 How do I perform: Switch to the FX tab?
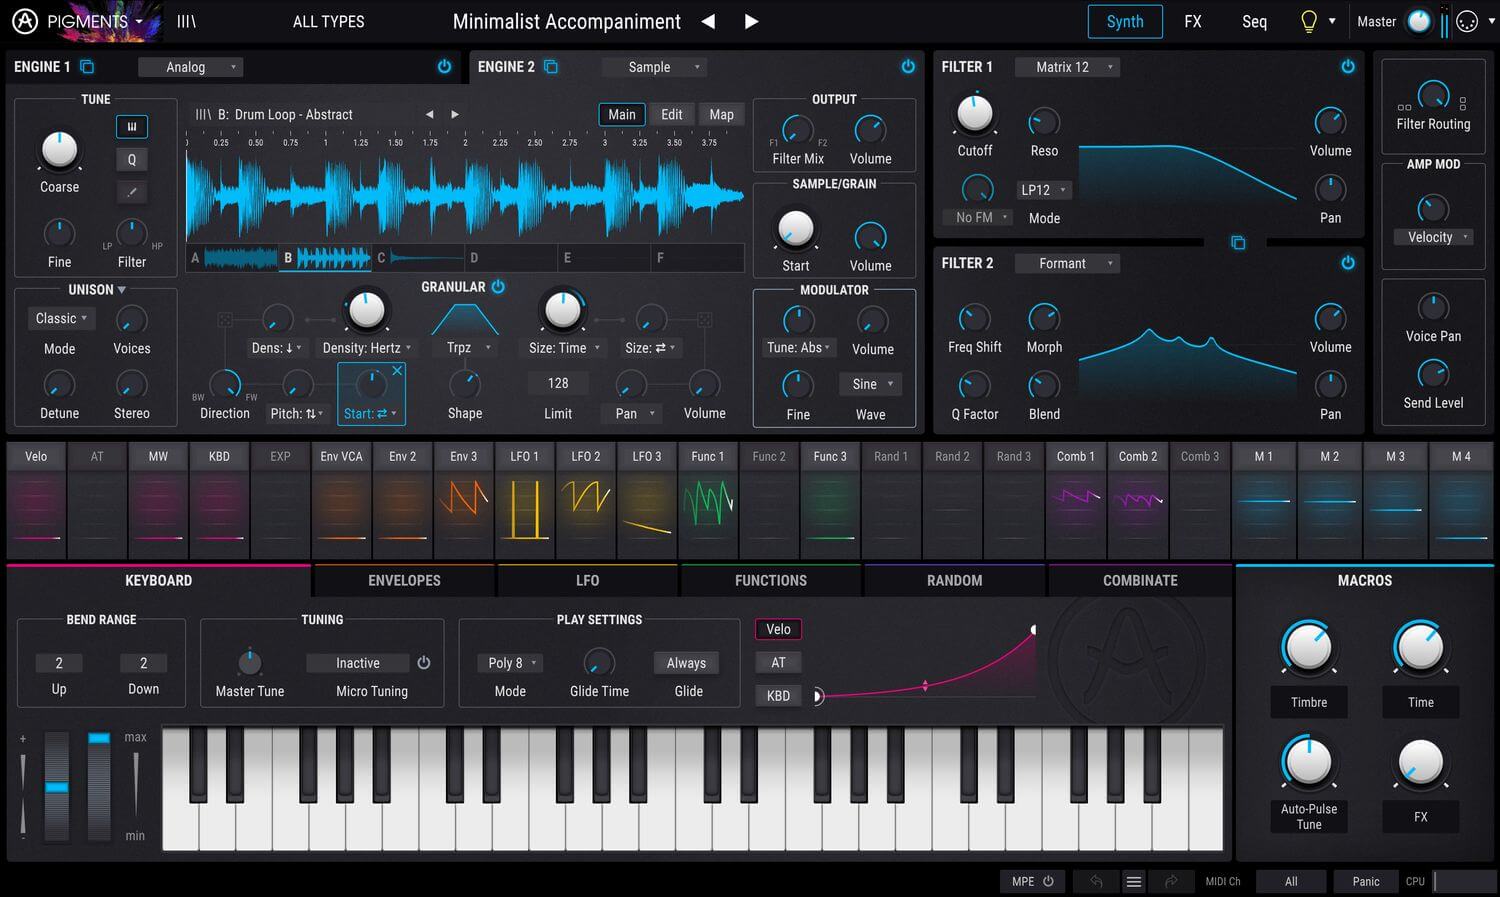pos(1192,21)
